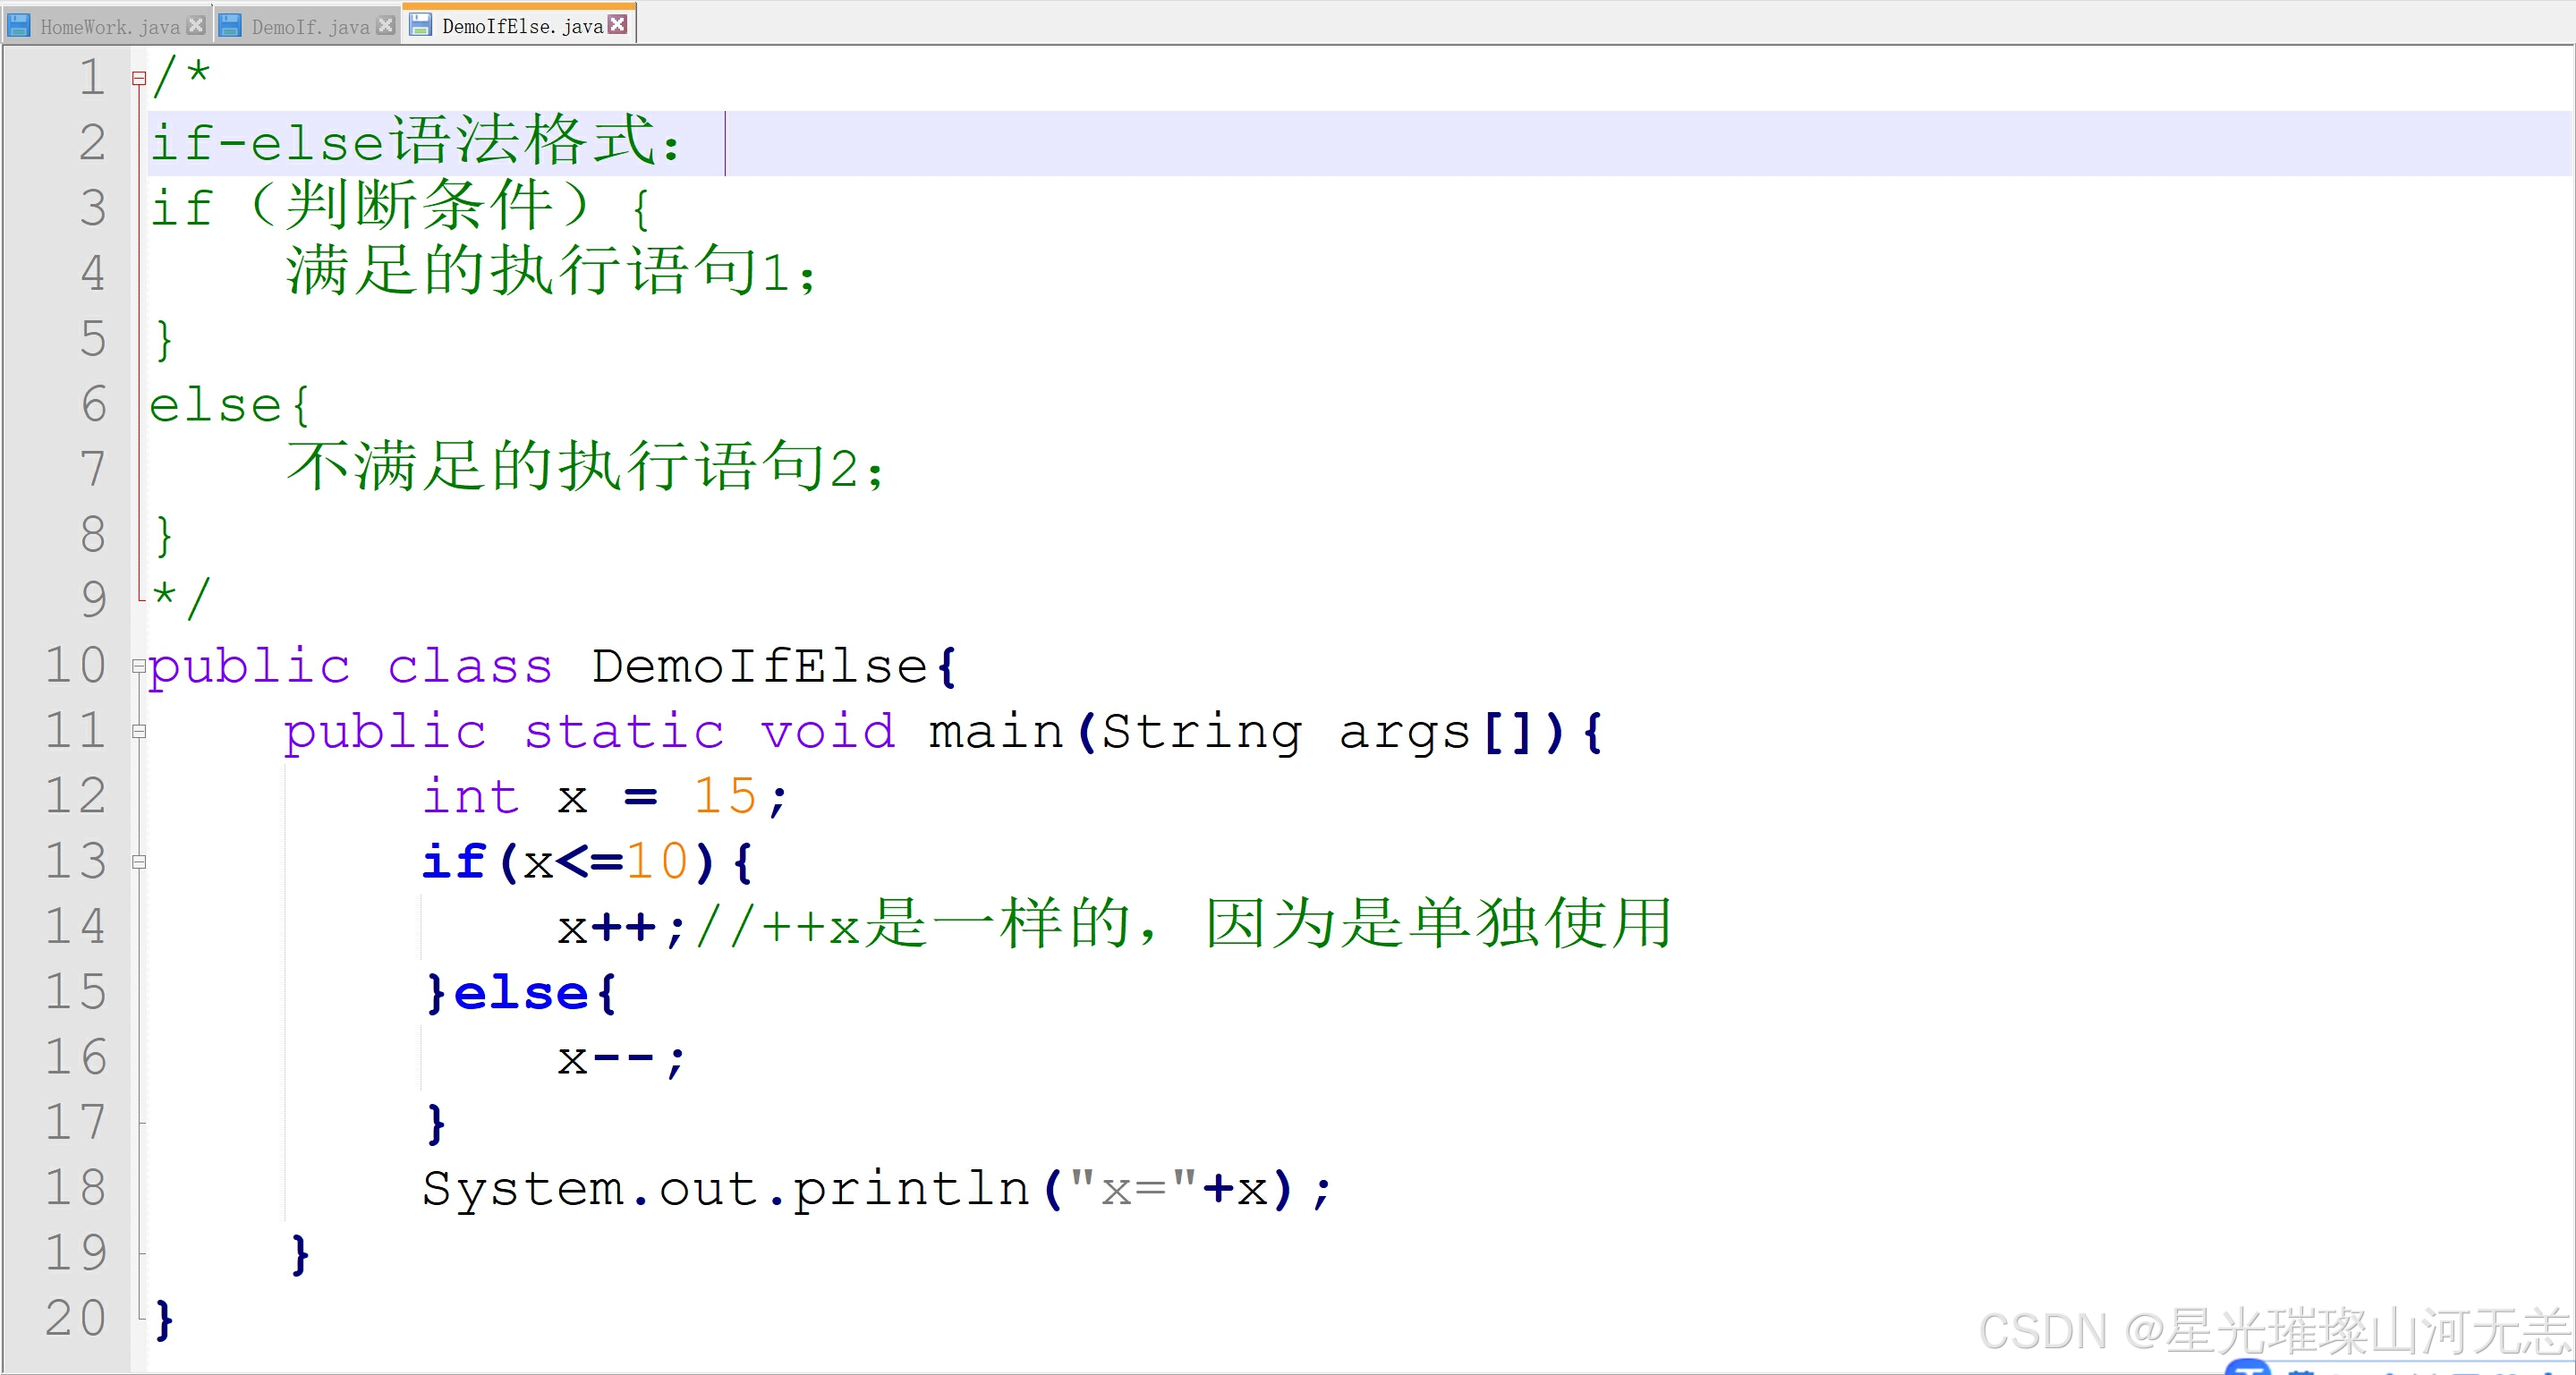Click the else keyword on line 15
The width and height of the screenshot is (2576, 1375).
[520, 993]
